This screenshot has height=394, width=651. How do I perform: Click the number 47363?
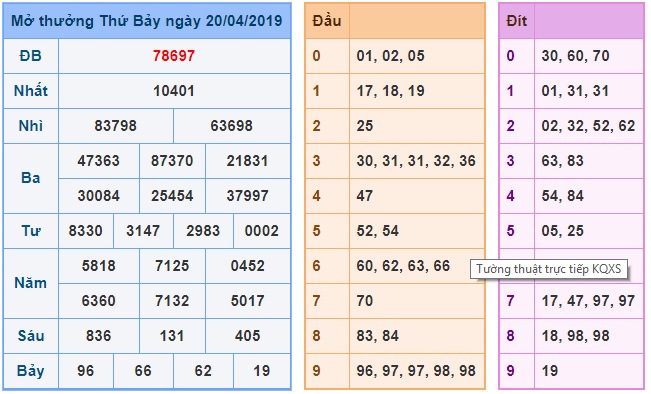point(99,161)
